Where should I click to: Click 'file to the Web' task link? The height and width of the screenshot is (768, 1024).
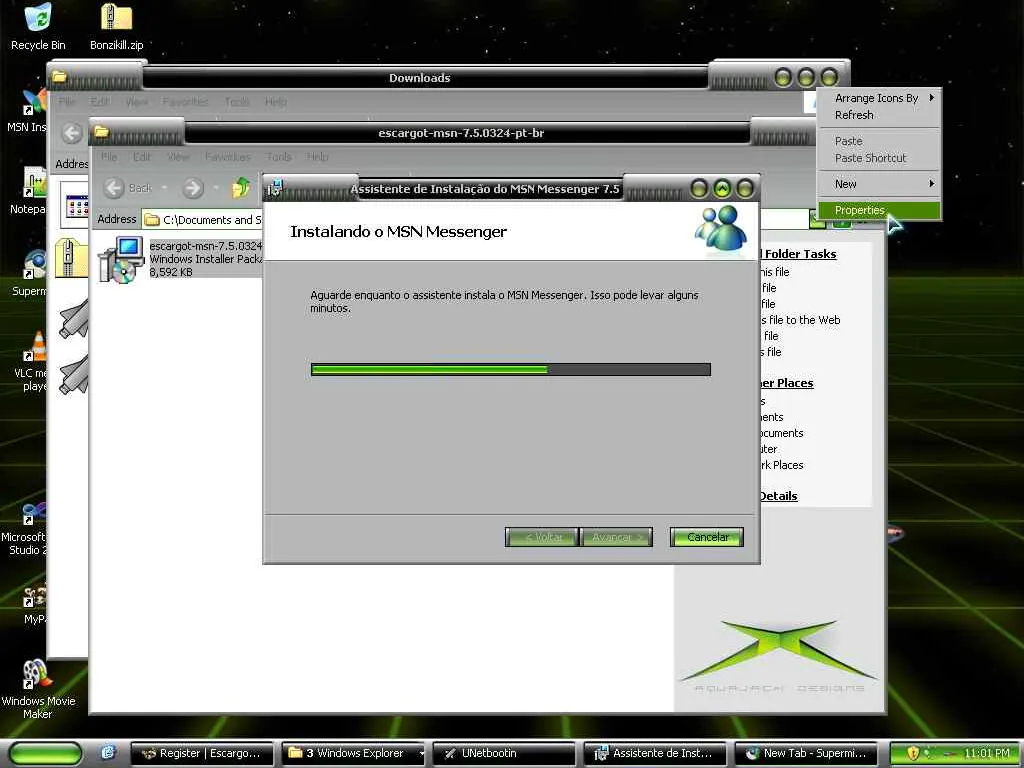pyautogui.click(x=801, y=320)
